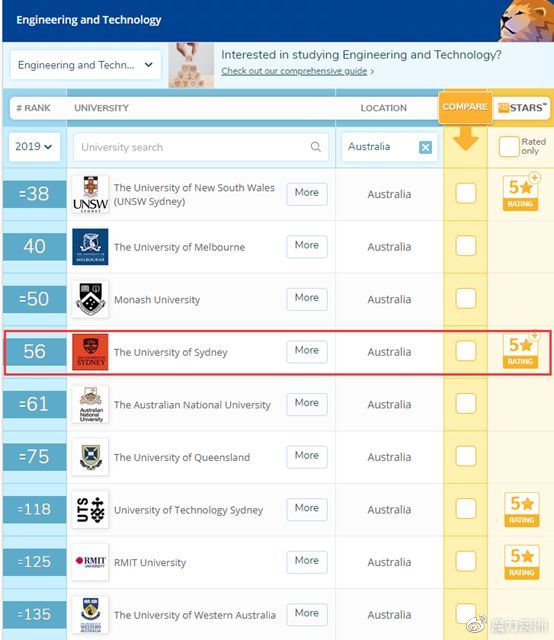
Task: Select the University of Sydney logo
Action: [90, 352]
